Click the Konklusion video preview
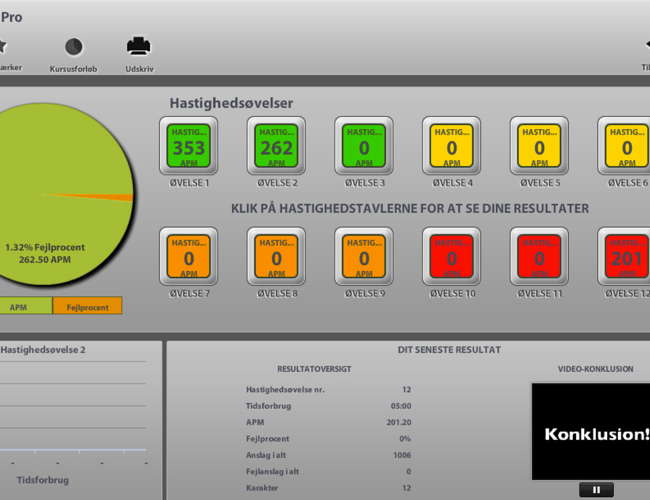 coord(591,432)
